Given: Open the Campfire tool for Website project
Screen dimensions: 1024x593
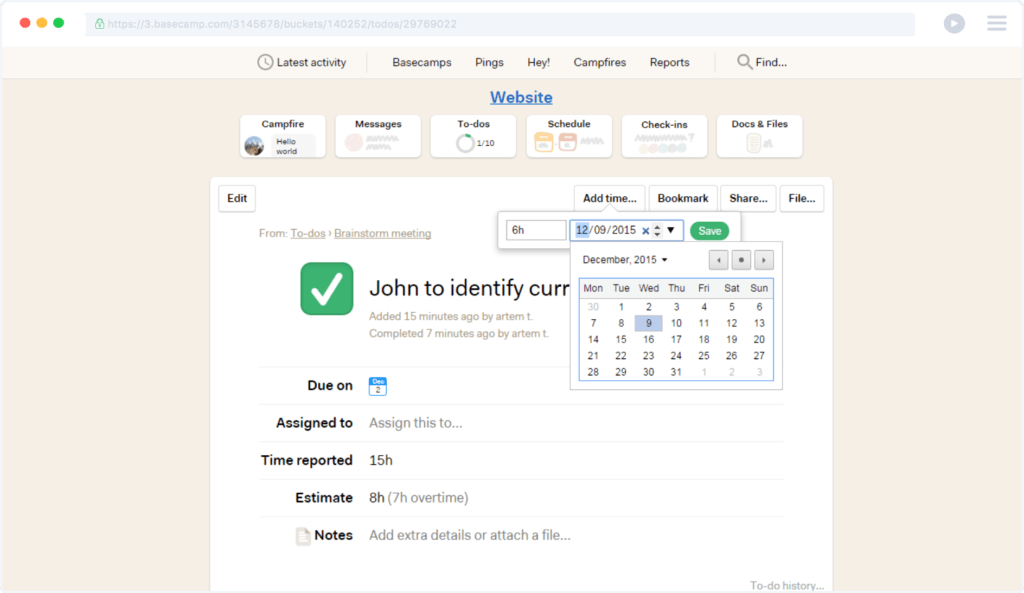Looking at the screenshot, I should (x=282, y=136).
